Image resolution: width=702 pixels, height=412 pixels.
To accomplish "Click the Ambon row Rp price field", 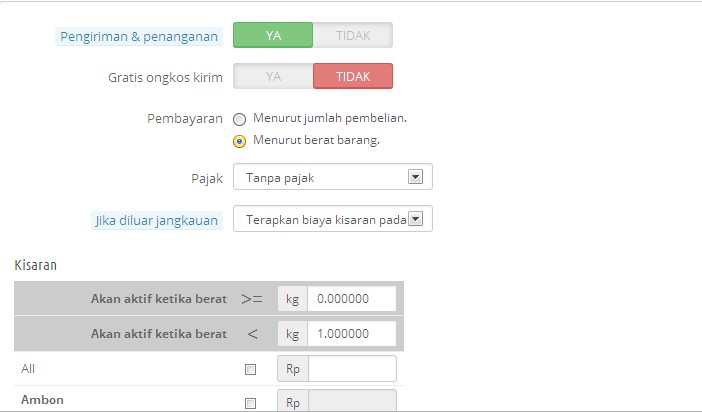I will [x=352, y=400].
